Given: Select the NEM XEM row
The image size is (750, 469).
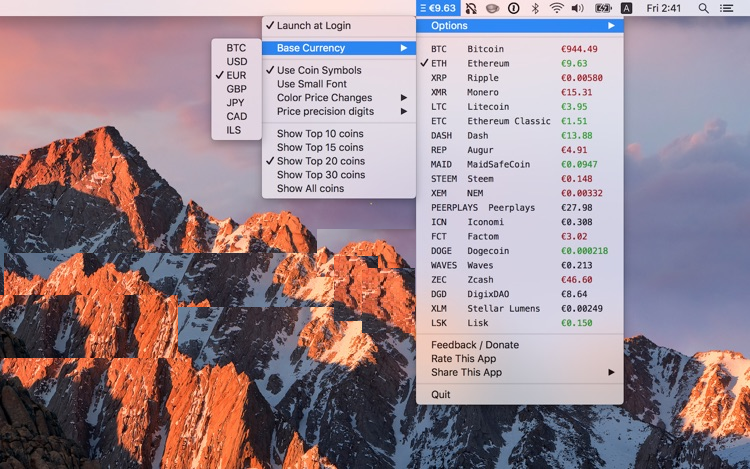Looking at the screenshot, I should (x=519, y=193).
